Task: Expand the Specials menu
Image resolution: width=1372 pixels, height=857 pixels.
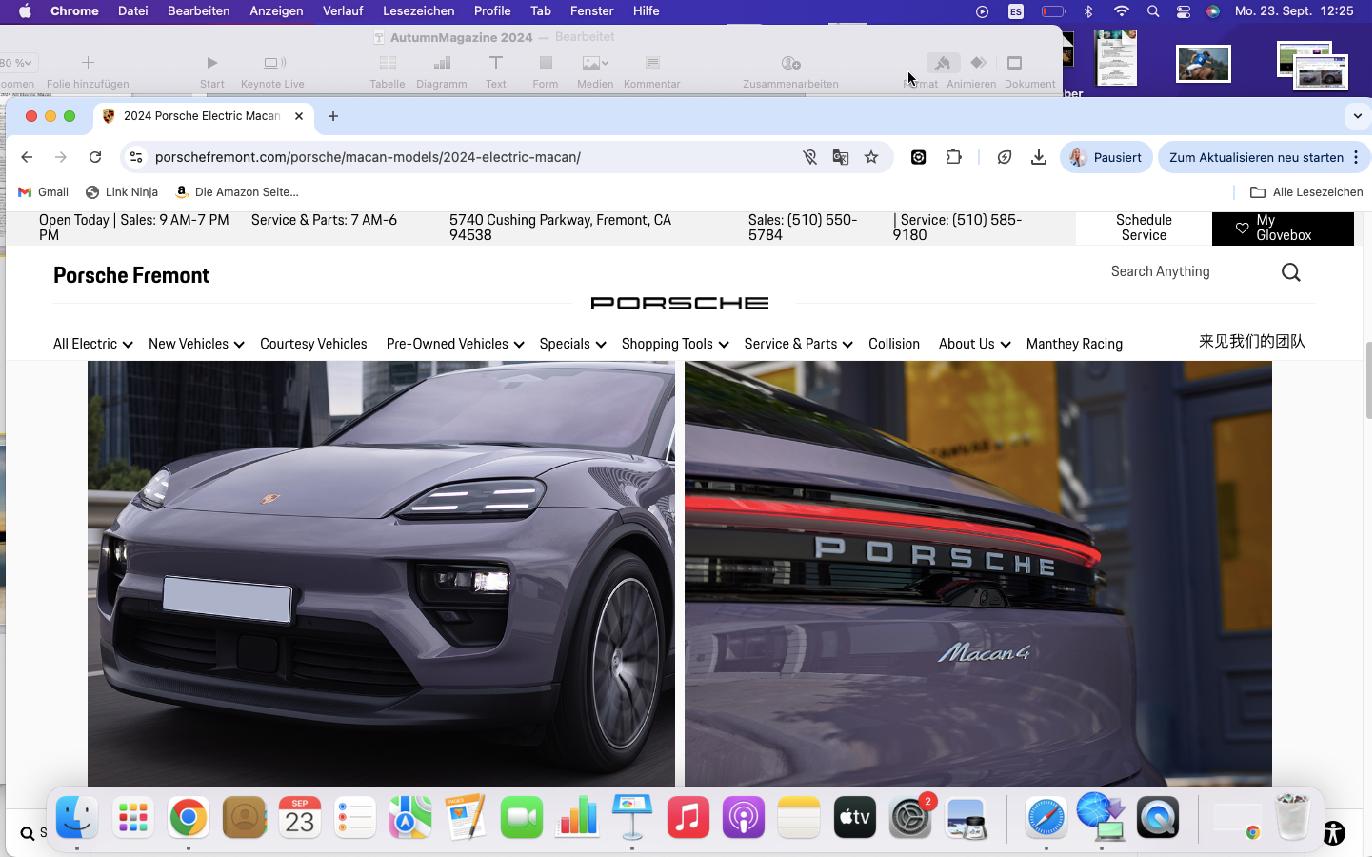Action: point(572,344)
